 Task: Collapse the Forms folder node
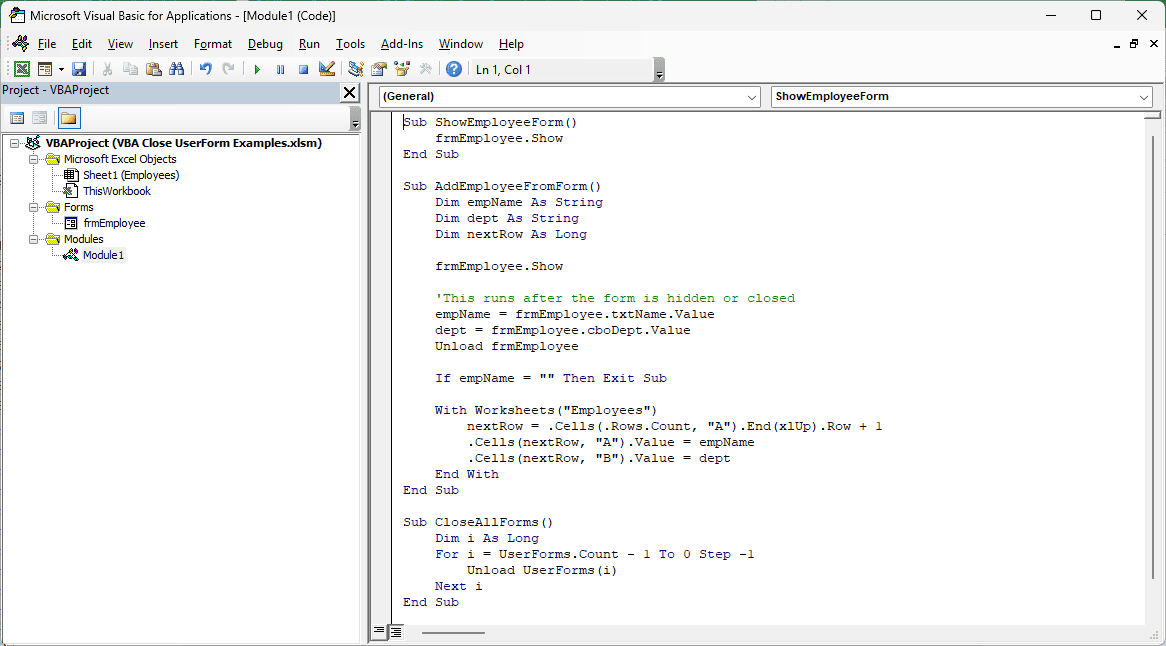tap(33, 207)
